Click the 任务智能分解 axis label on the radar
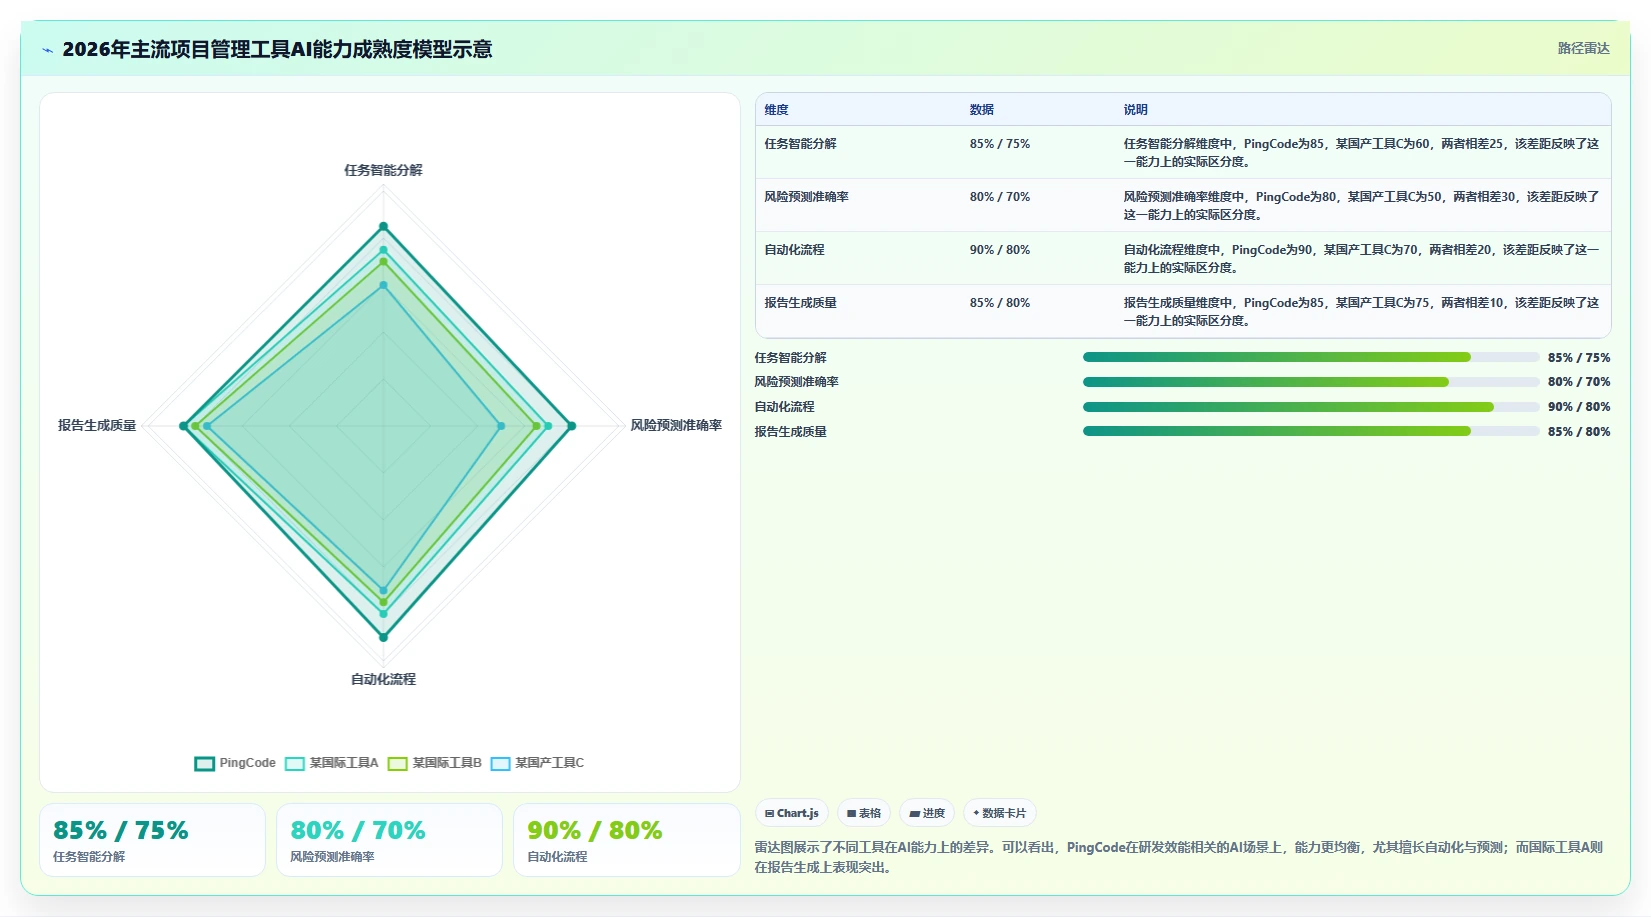Viewport: 1651px width, 917px height. [383, 170]
